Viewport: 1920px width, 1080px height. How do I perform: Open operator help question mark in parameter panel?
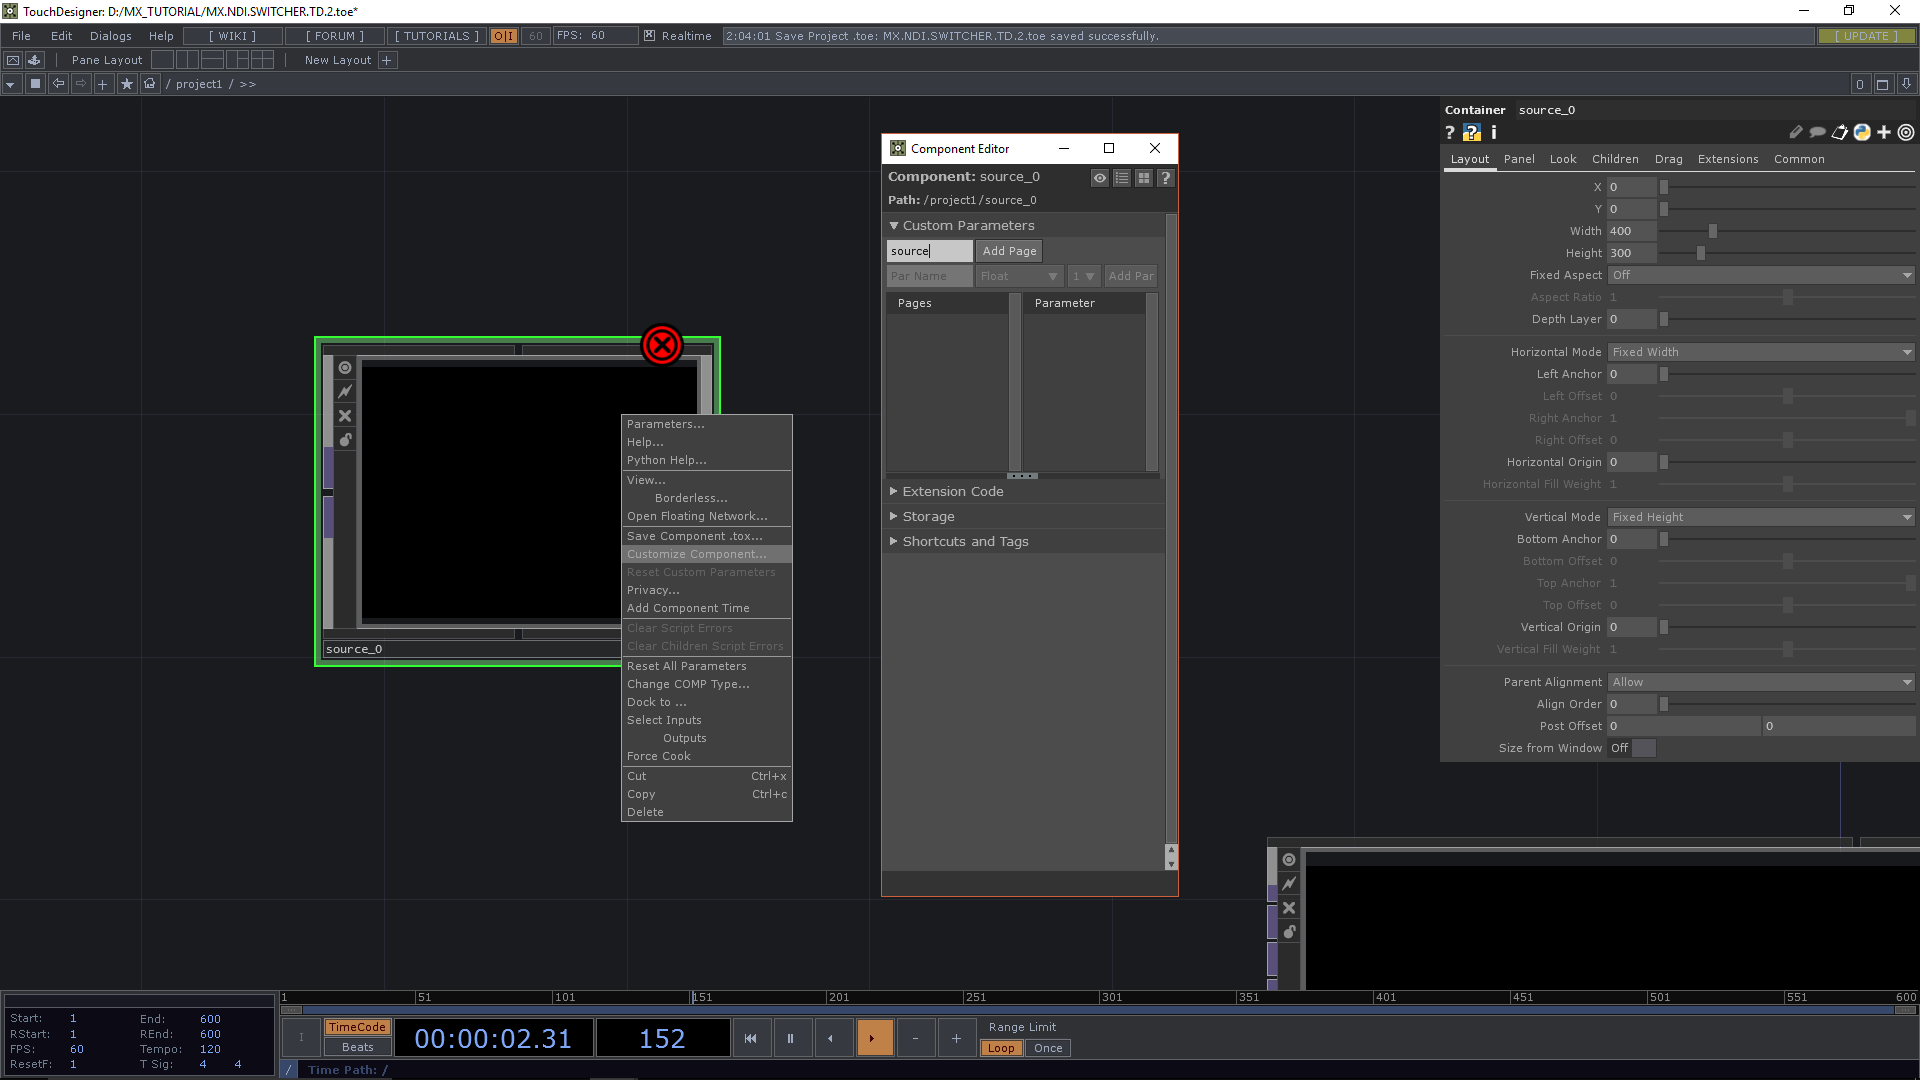pyautogui.click(x=1450, y=132)
